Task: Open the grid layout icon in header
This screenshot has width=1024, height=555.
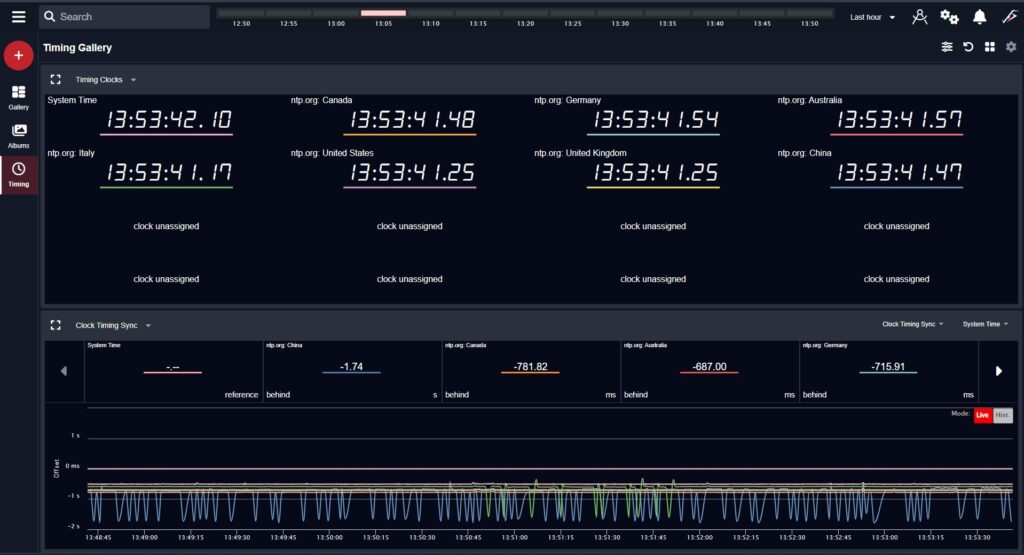Action: pos(989,47)
